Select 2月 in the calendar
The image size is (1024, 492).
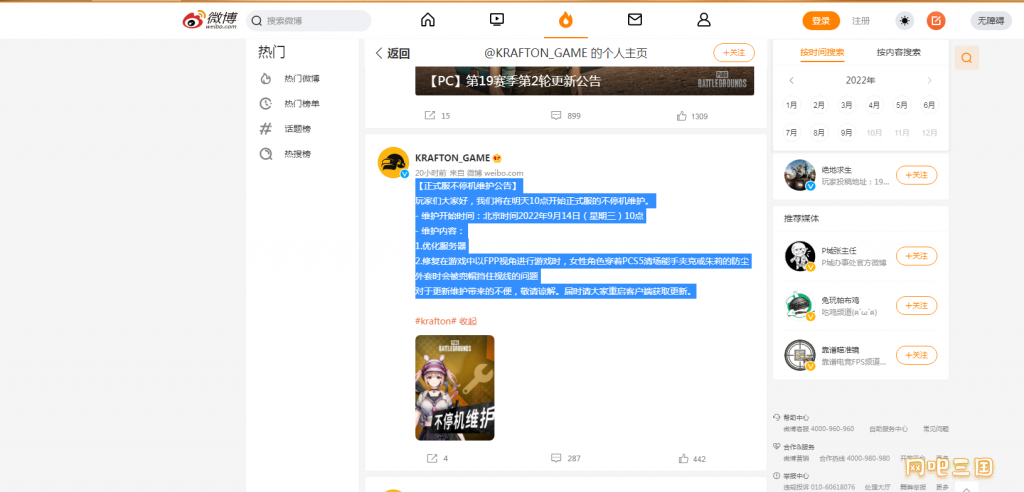pyautogui.click(x=819, y=105)
